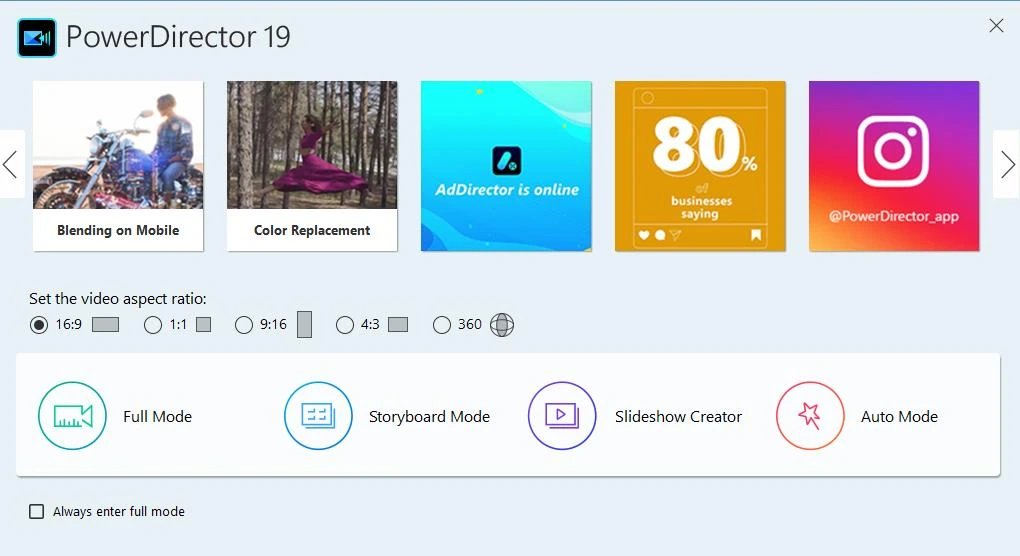1020x556 pixels.
Task: Choose the 9:16 aspect ratio option
Action: click(244, 324)
